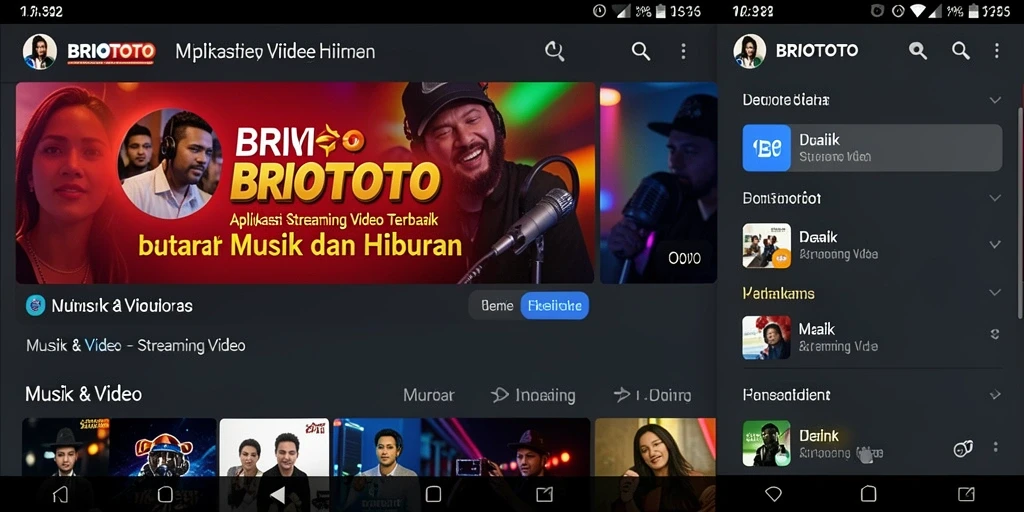Open the l.Doirro tab
The height and width of the screenshot is (512, 1024).
tap(652, 395)
